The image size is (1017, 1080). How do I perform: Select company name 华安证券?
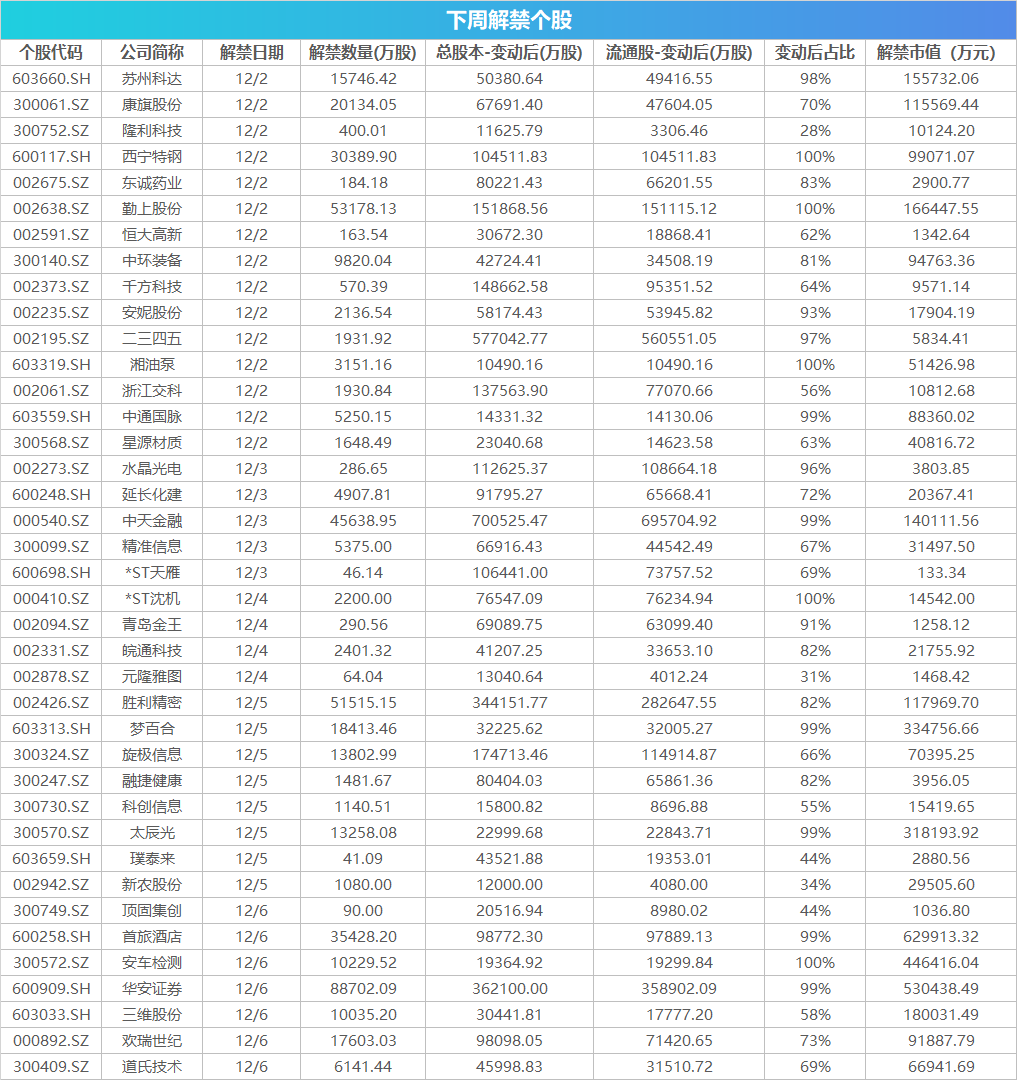[152, 989]
